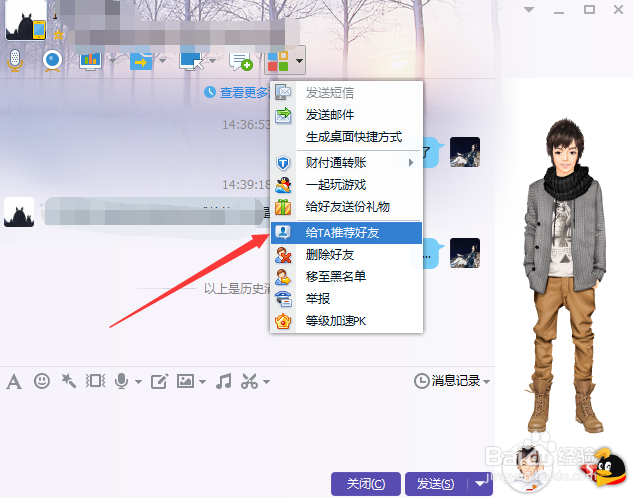Viewport: 633px width, 498px height.
Task: Click the QQ penguin icon at bottom right
Action: tap(609, 468)
